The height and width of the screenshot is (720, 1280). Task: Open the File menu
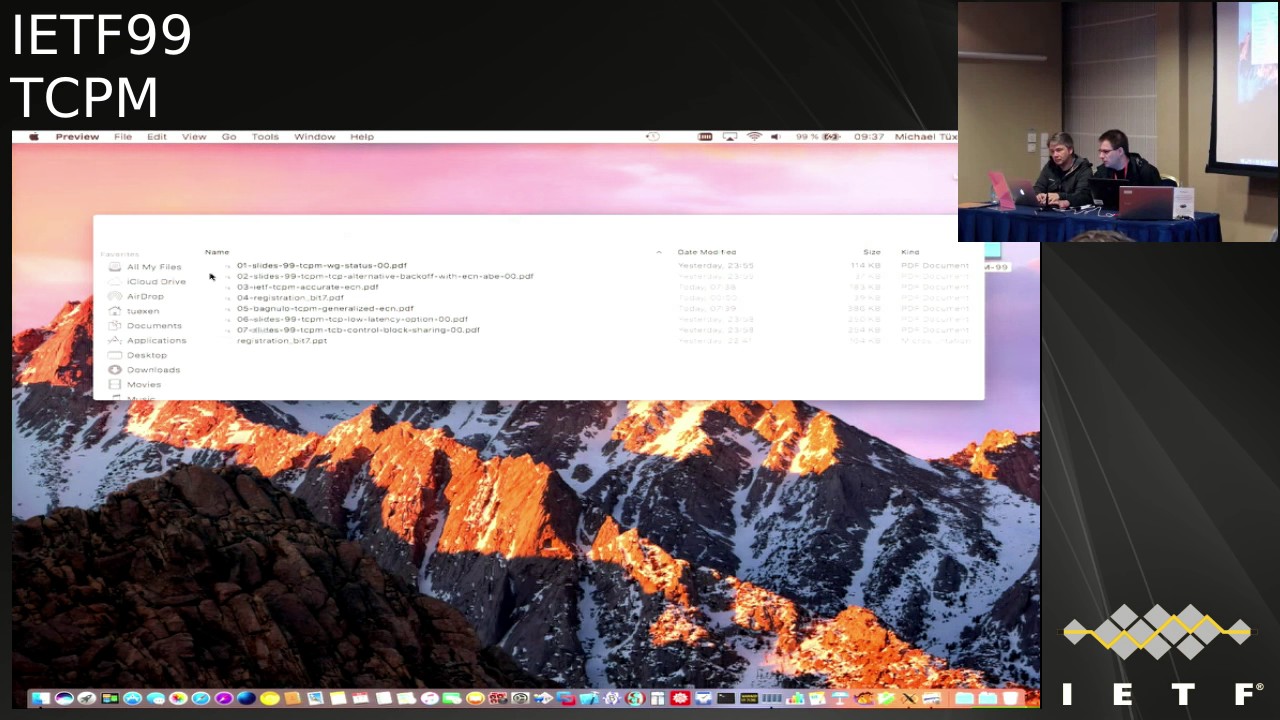coord(123,137)
